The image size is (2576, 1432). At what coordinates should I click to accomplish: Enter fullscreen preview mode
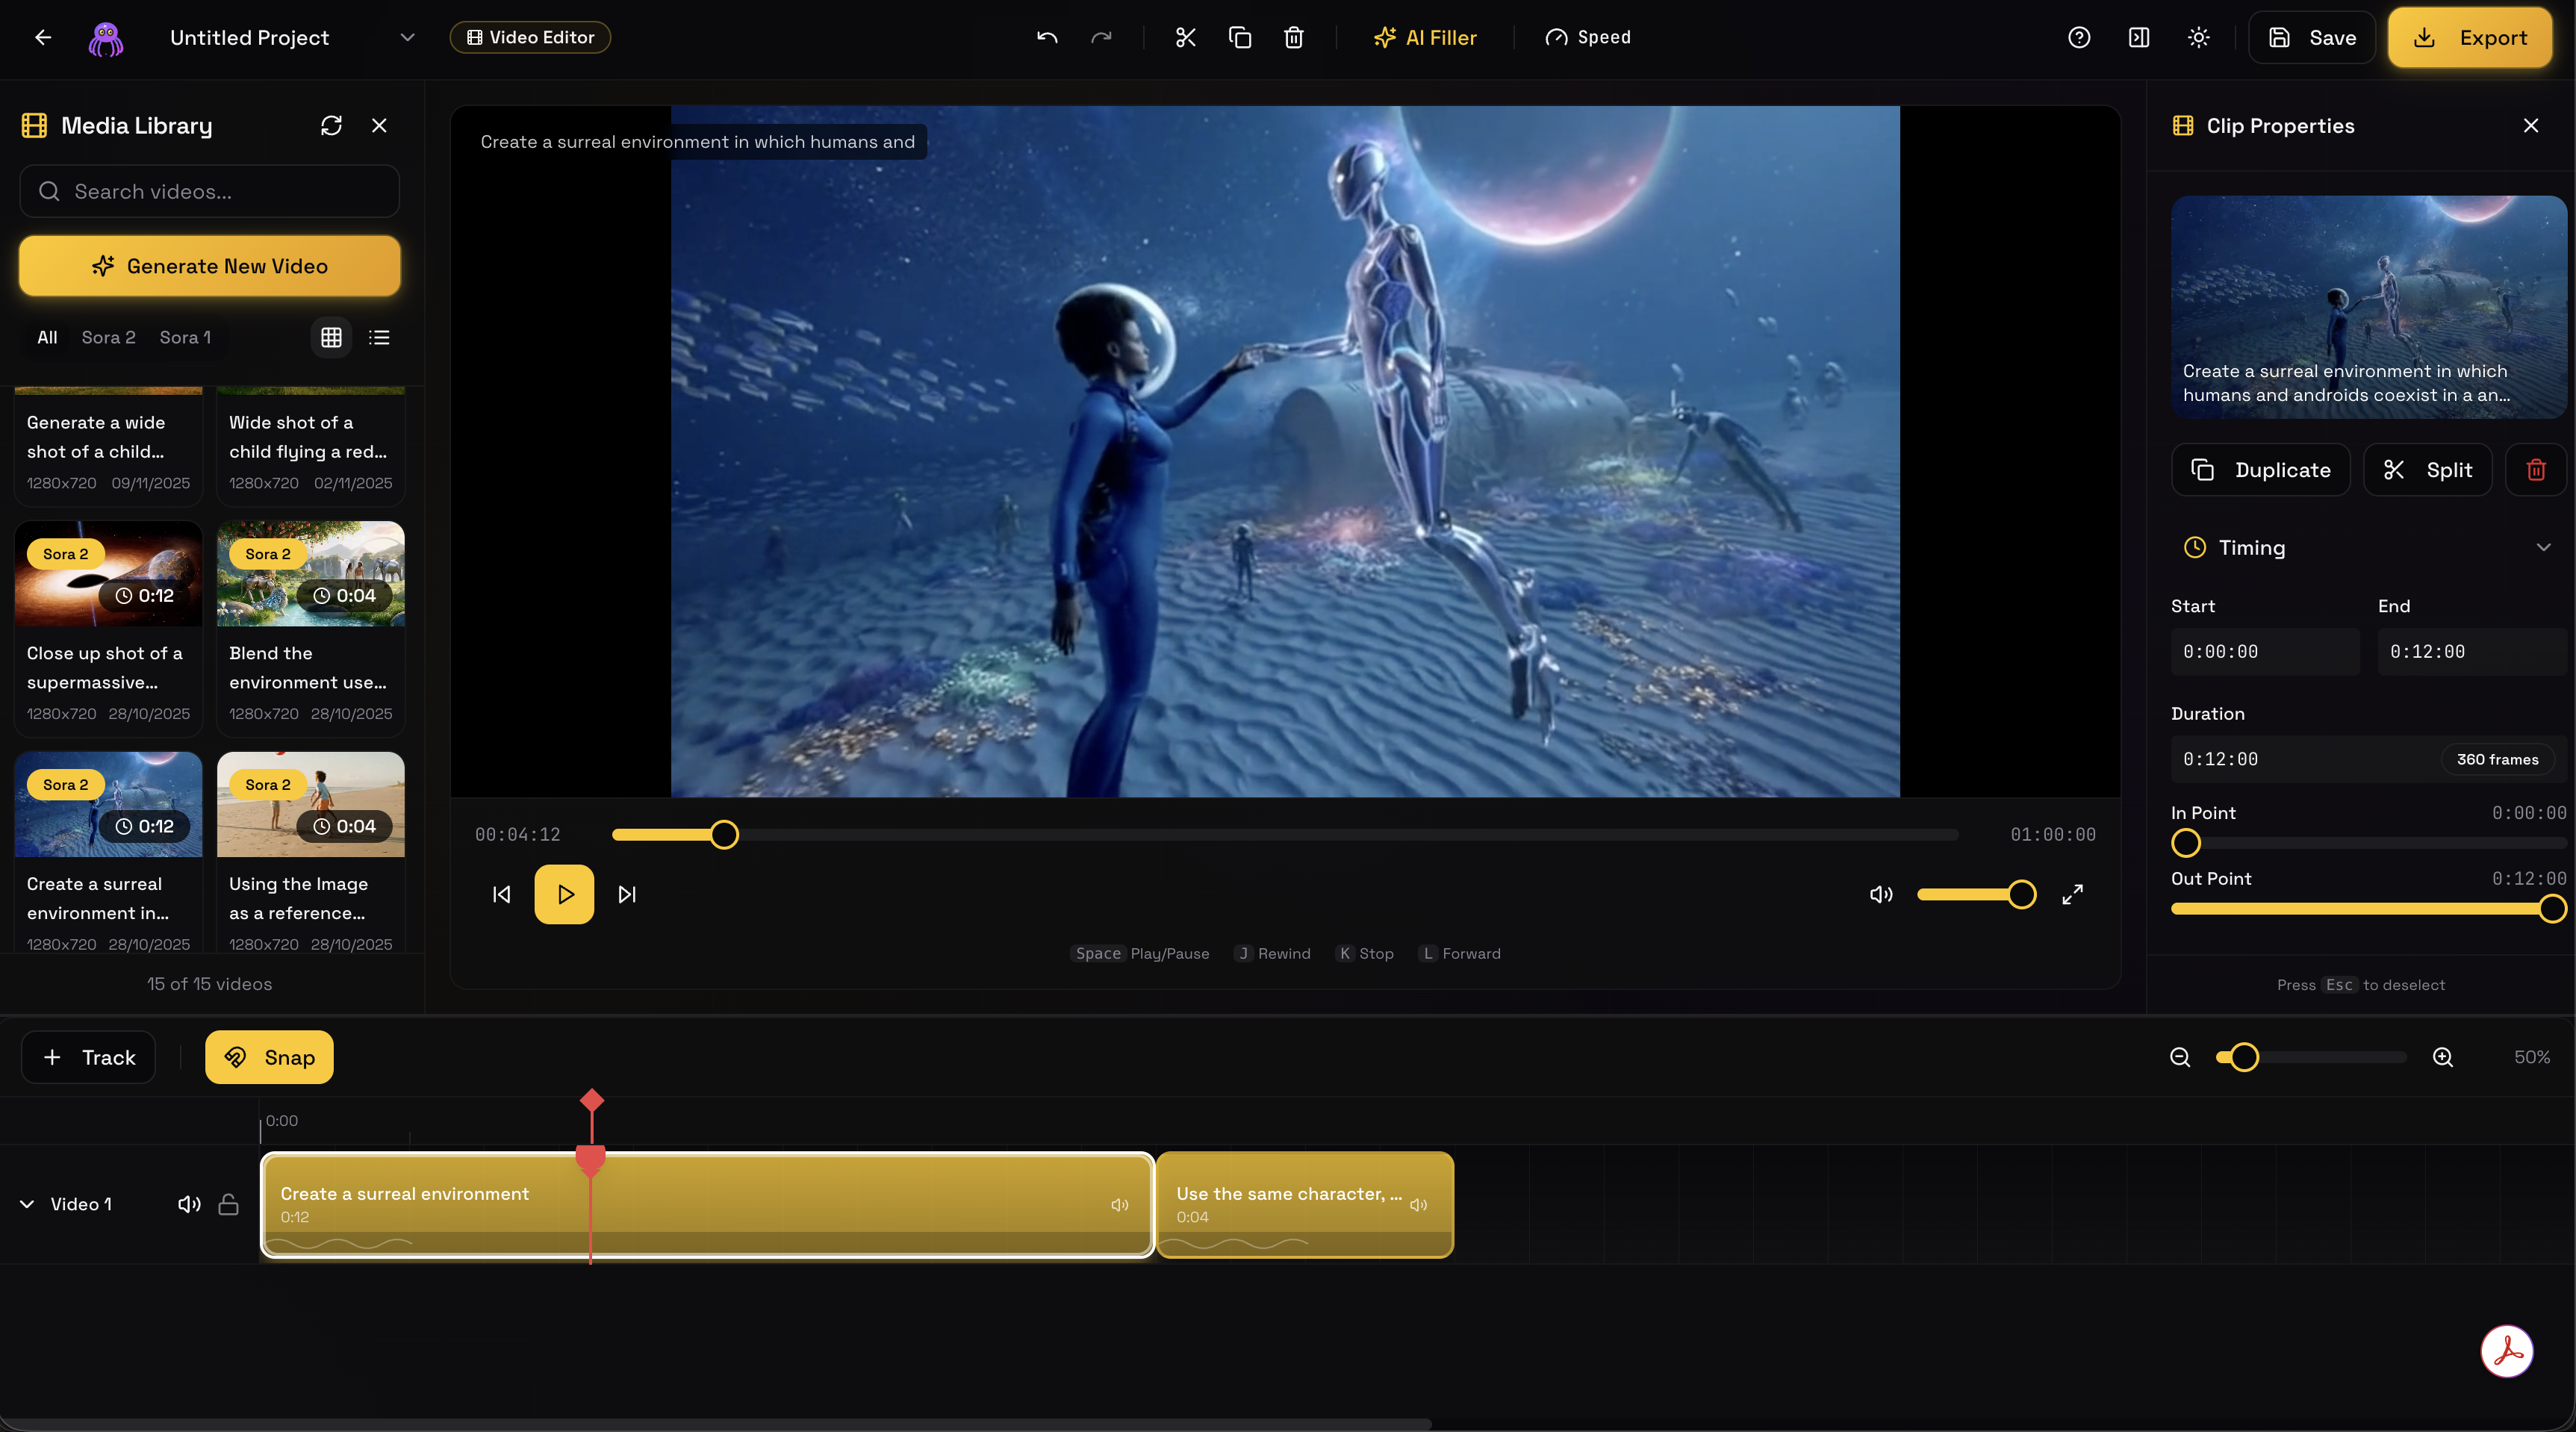pyautogui.click(x=2073, y=894)
